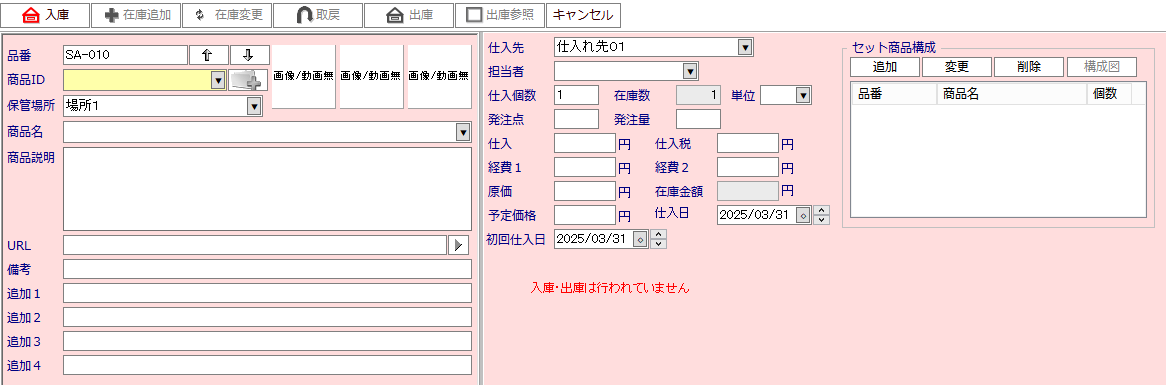Open the URL with the play arrow button

459,245
